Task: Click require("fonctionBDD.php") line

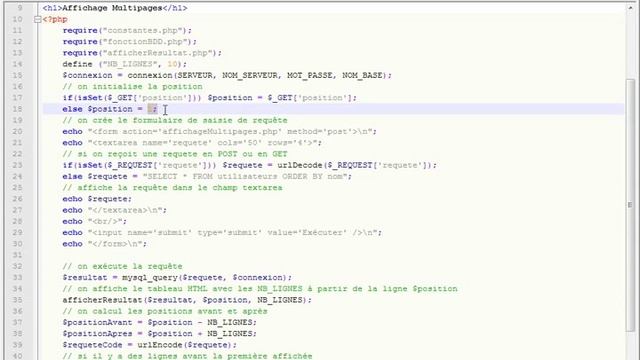Action: pyautogui.click(x=130, y=42)
